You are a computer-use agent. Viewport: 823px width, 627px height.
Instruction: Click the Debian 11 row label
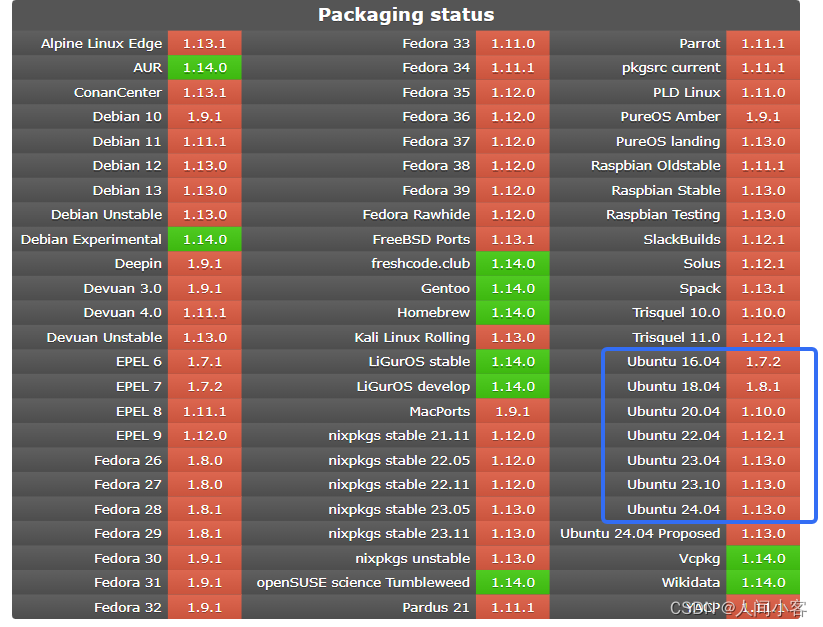click(127, 142)
